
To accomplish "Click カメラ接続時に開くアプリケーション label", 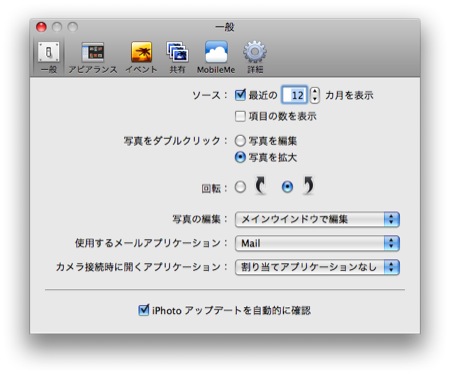I will (x=142, y=267).
